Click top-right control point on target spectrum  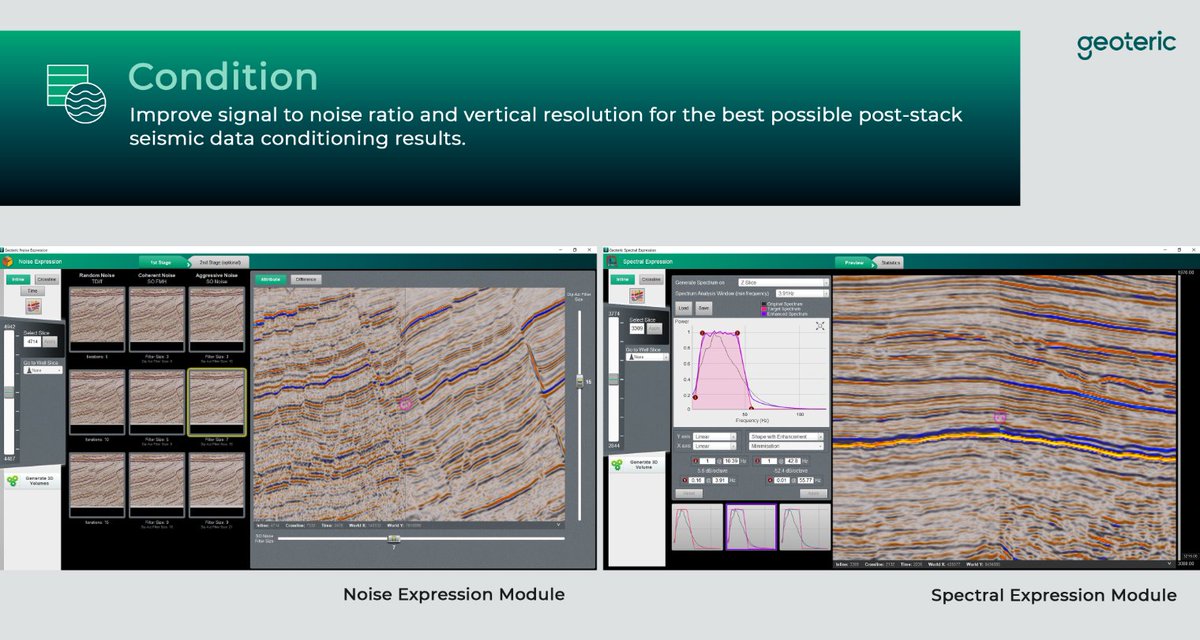pos(737,333)
